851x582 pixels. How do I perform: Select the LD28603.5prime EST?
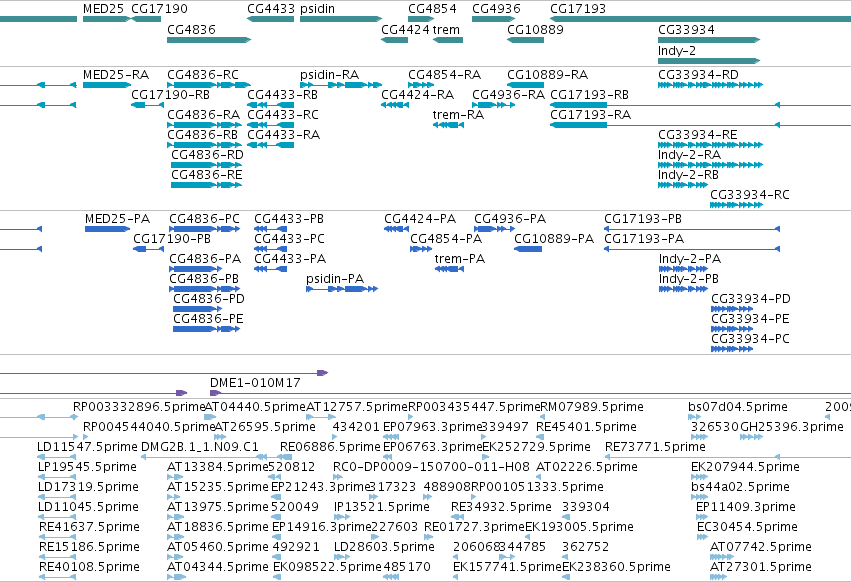(x=384, y=547)
